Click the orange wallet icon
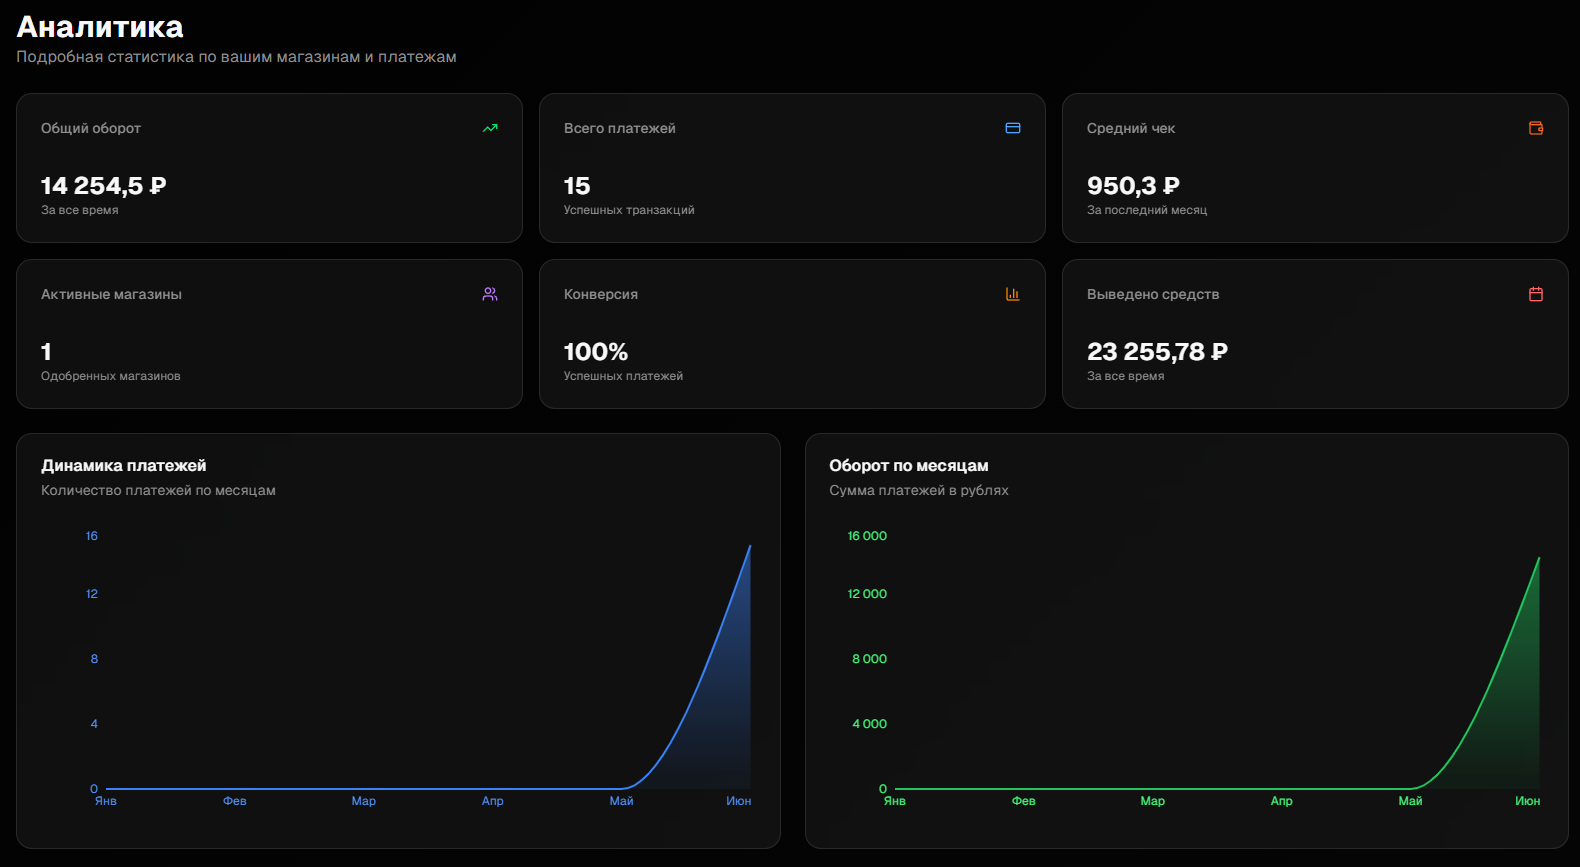This screenshot has height=867, width=1580. tap(1536, 128)
